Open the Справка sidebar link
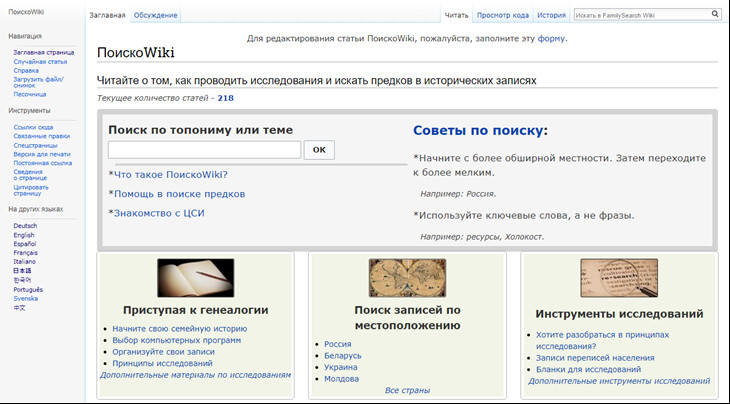 tap(26, 71)
